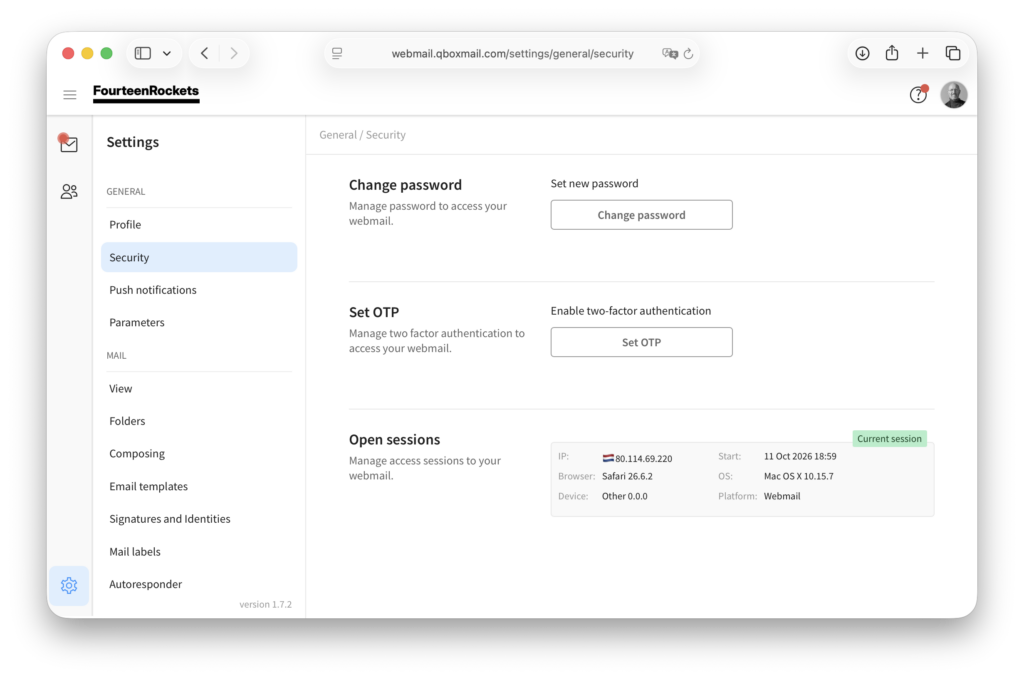Open Signatures and Identities settings
The width and height of the screenshot is (1024, 680).
click(199, 519)
